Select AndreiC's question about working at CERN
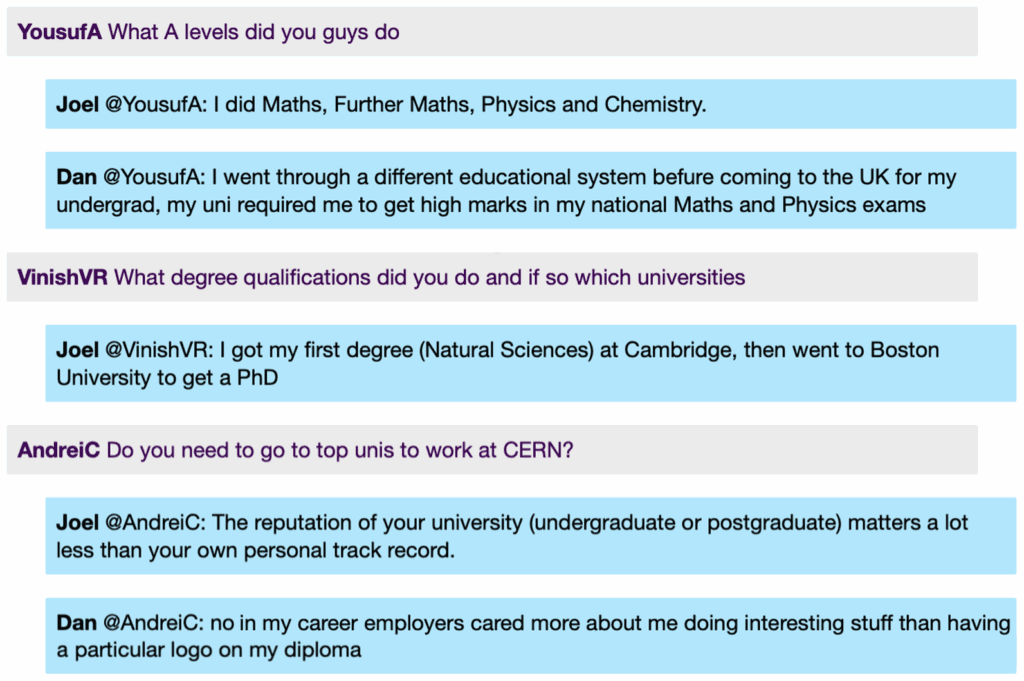The width and height of the screenshot is (1024, 681). tap(340, 450)
